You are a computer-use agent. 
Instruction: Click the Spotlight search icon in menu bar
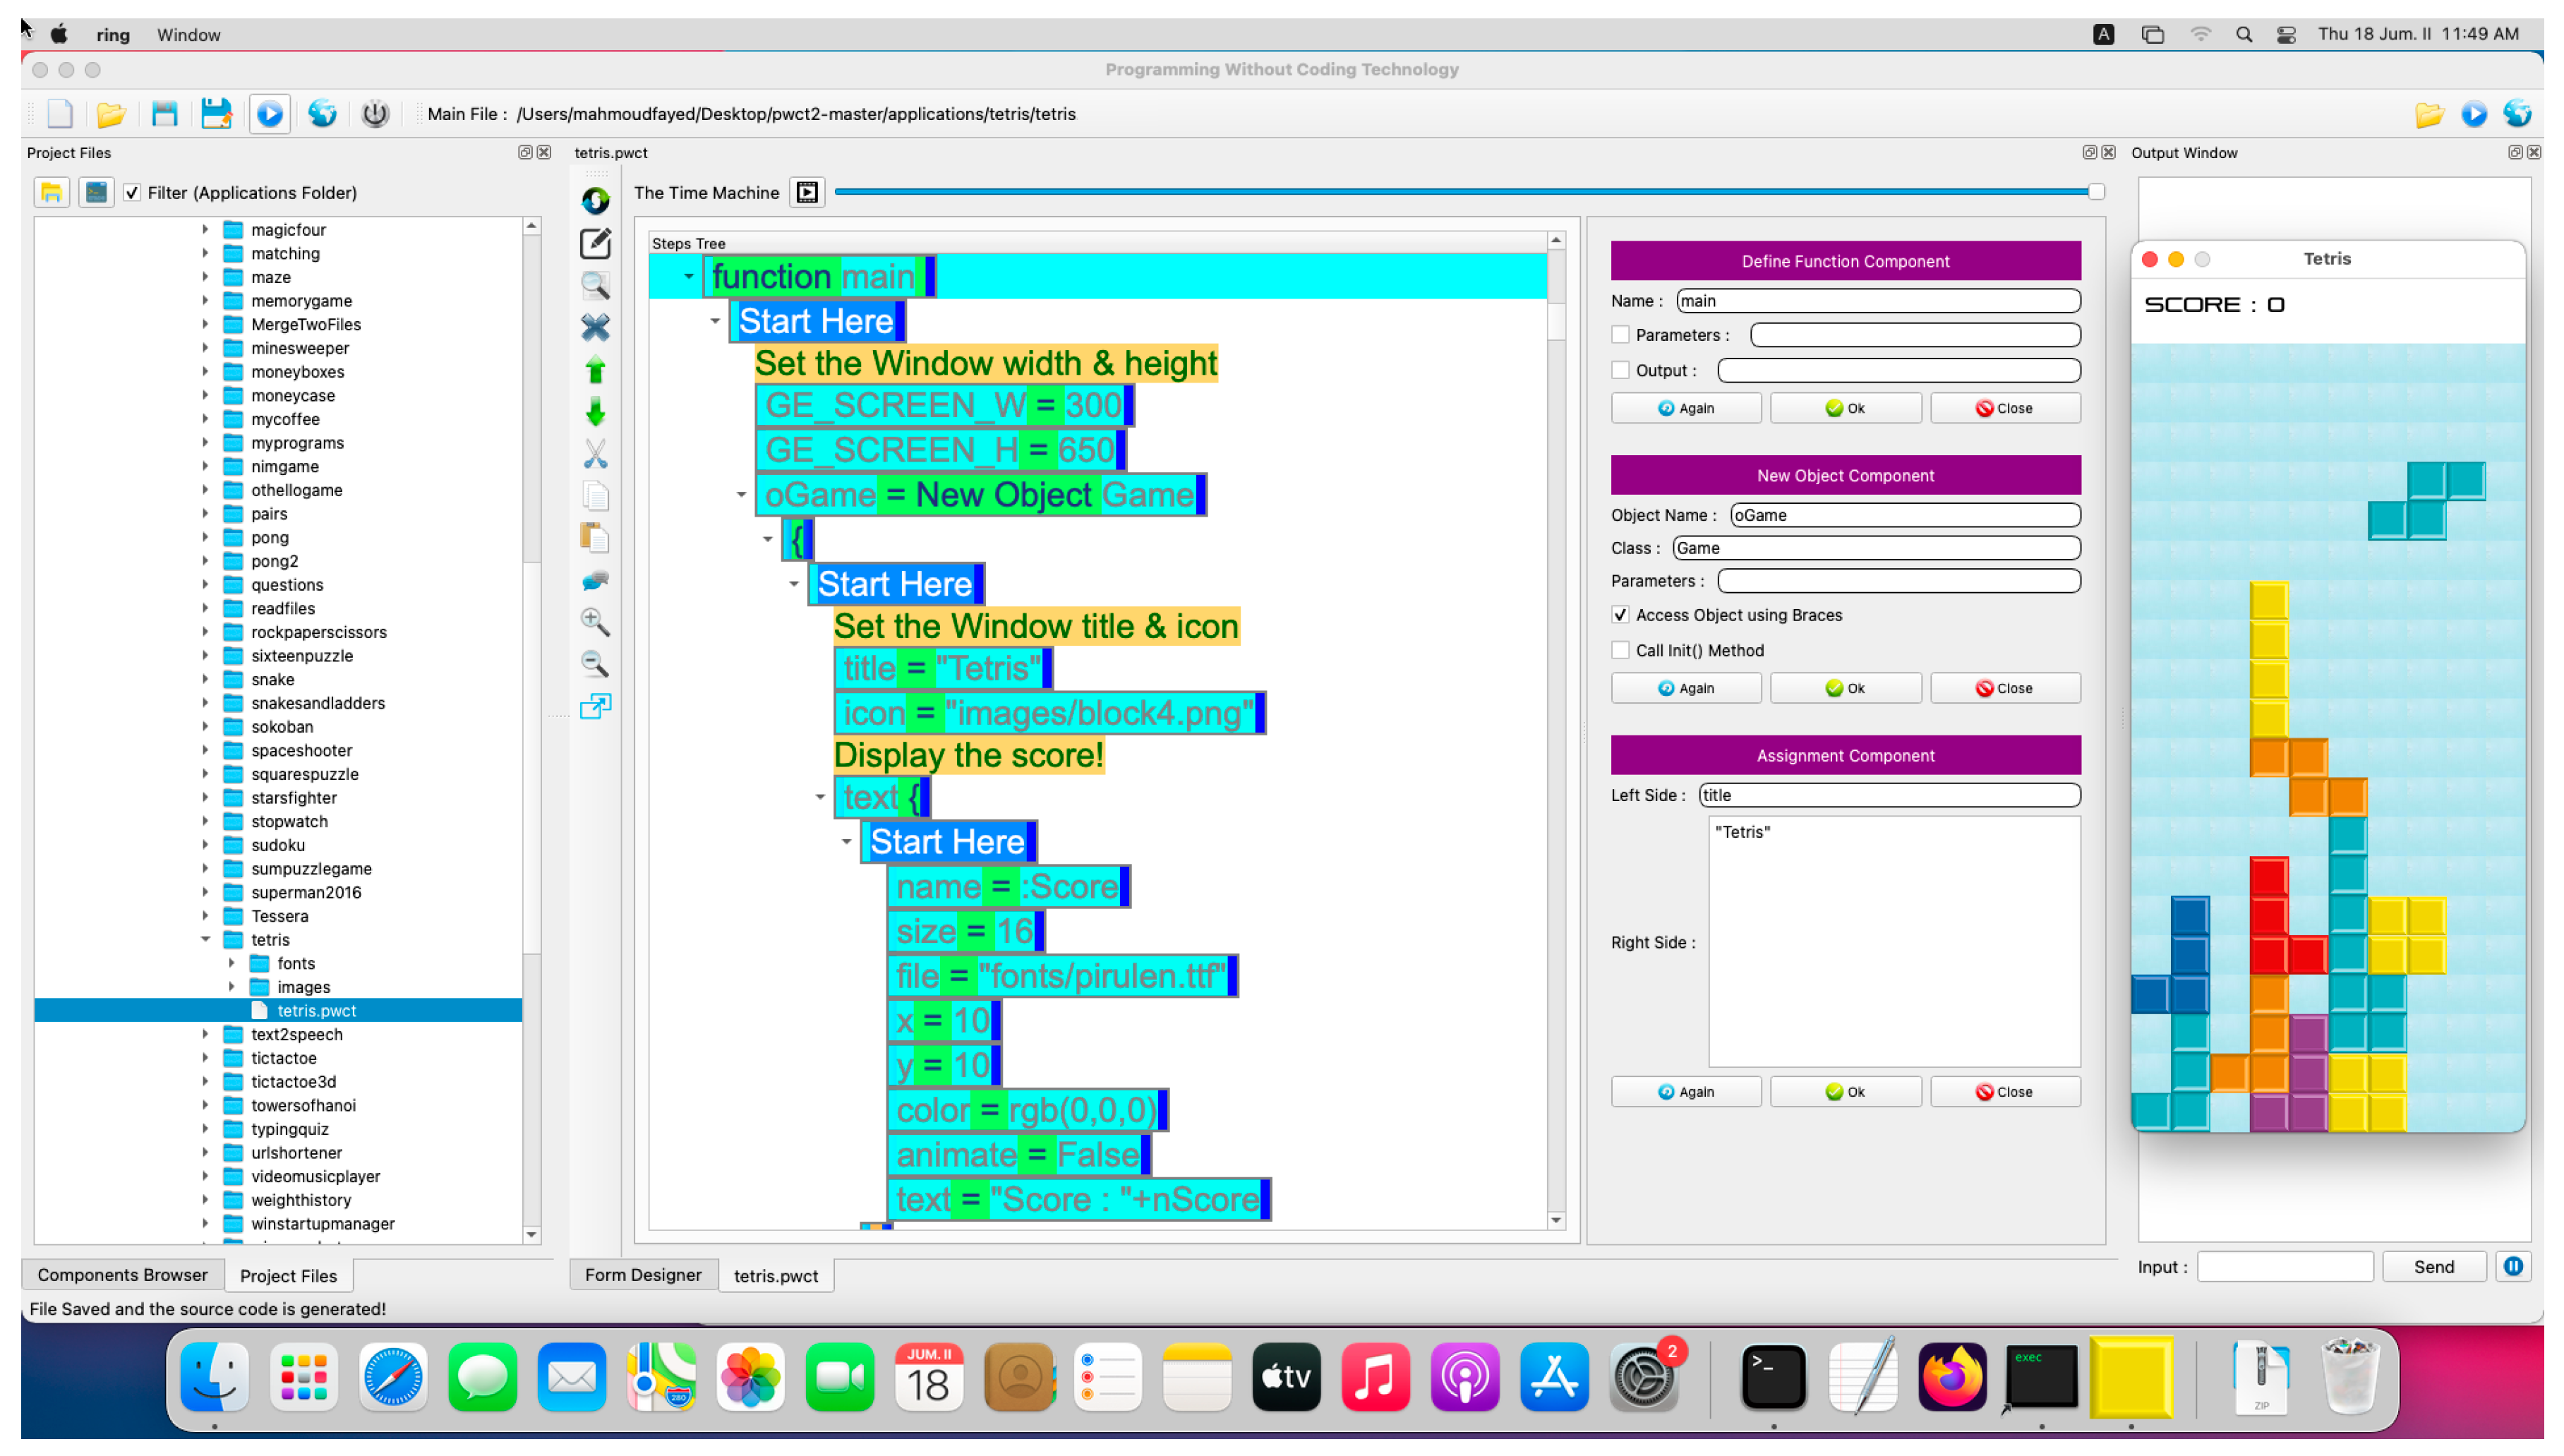2244,35
